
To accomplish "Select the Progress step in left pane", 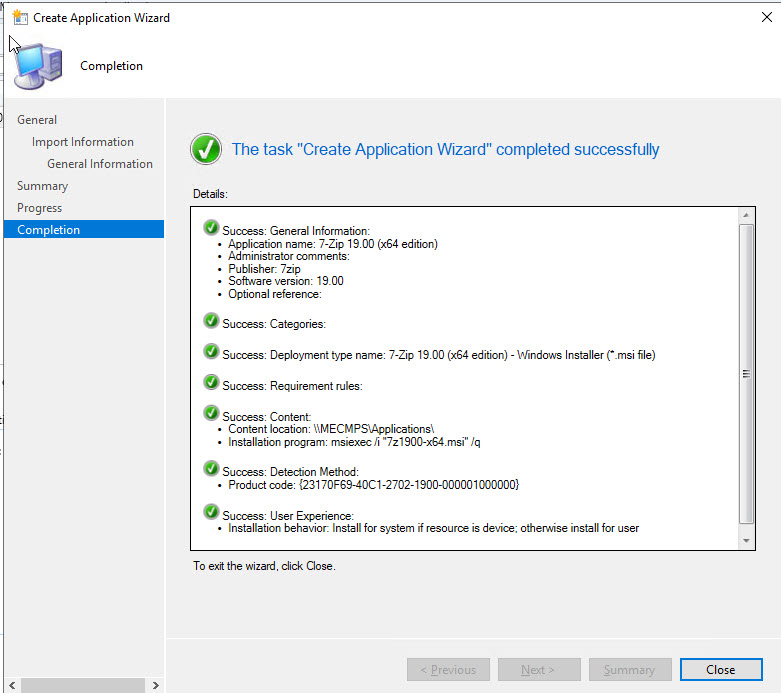I will pos(39,208).
